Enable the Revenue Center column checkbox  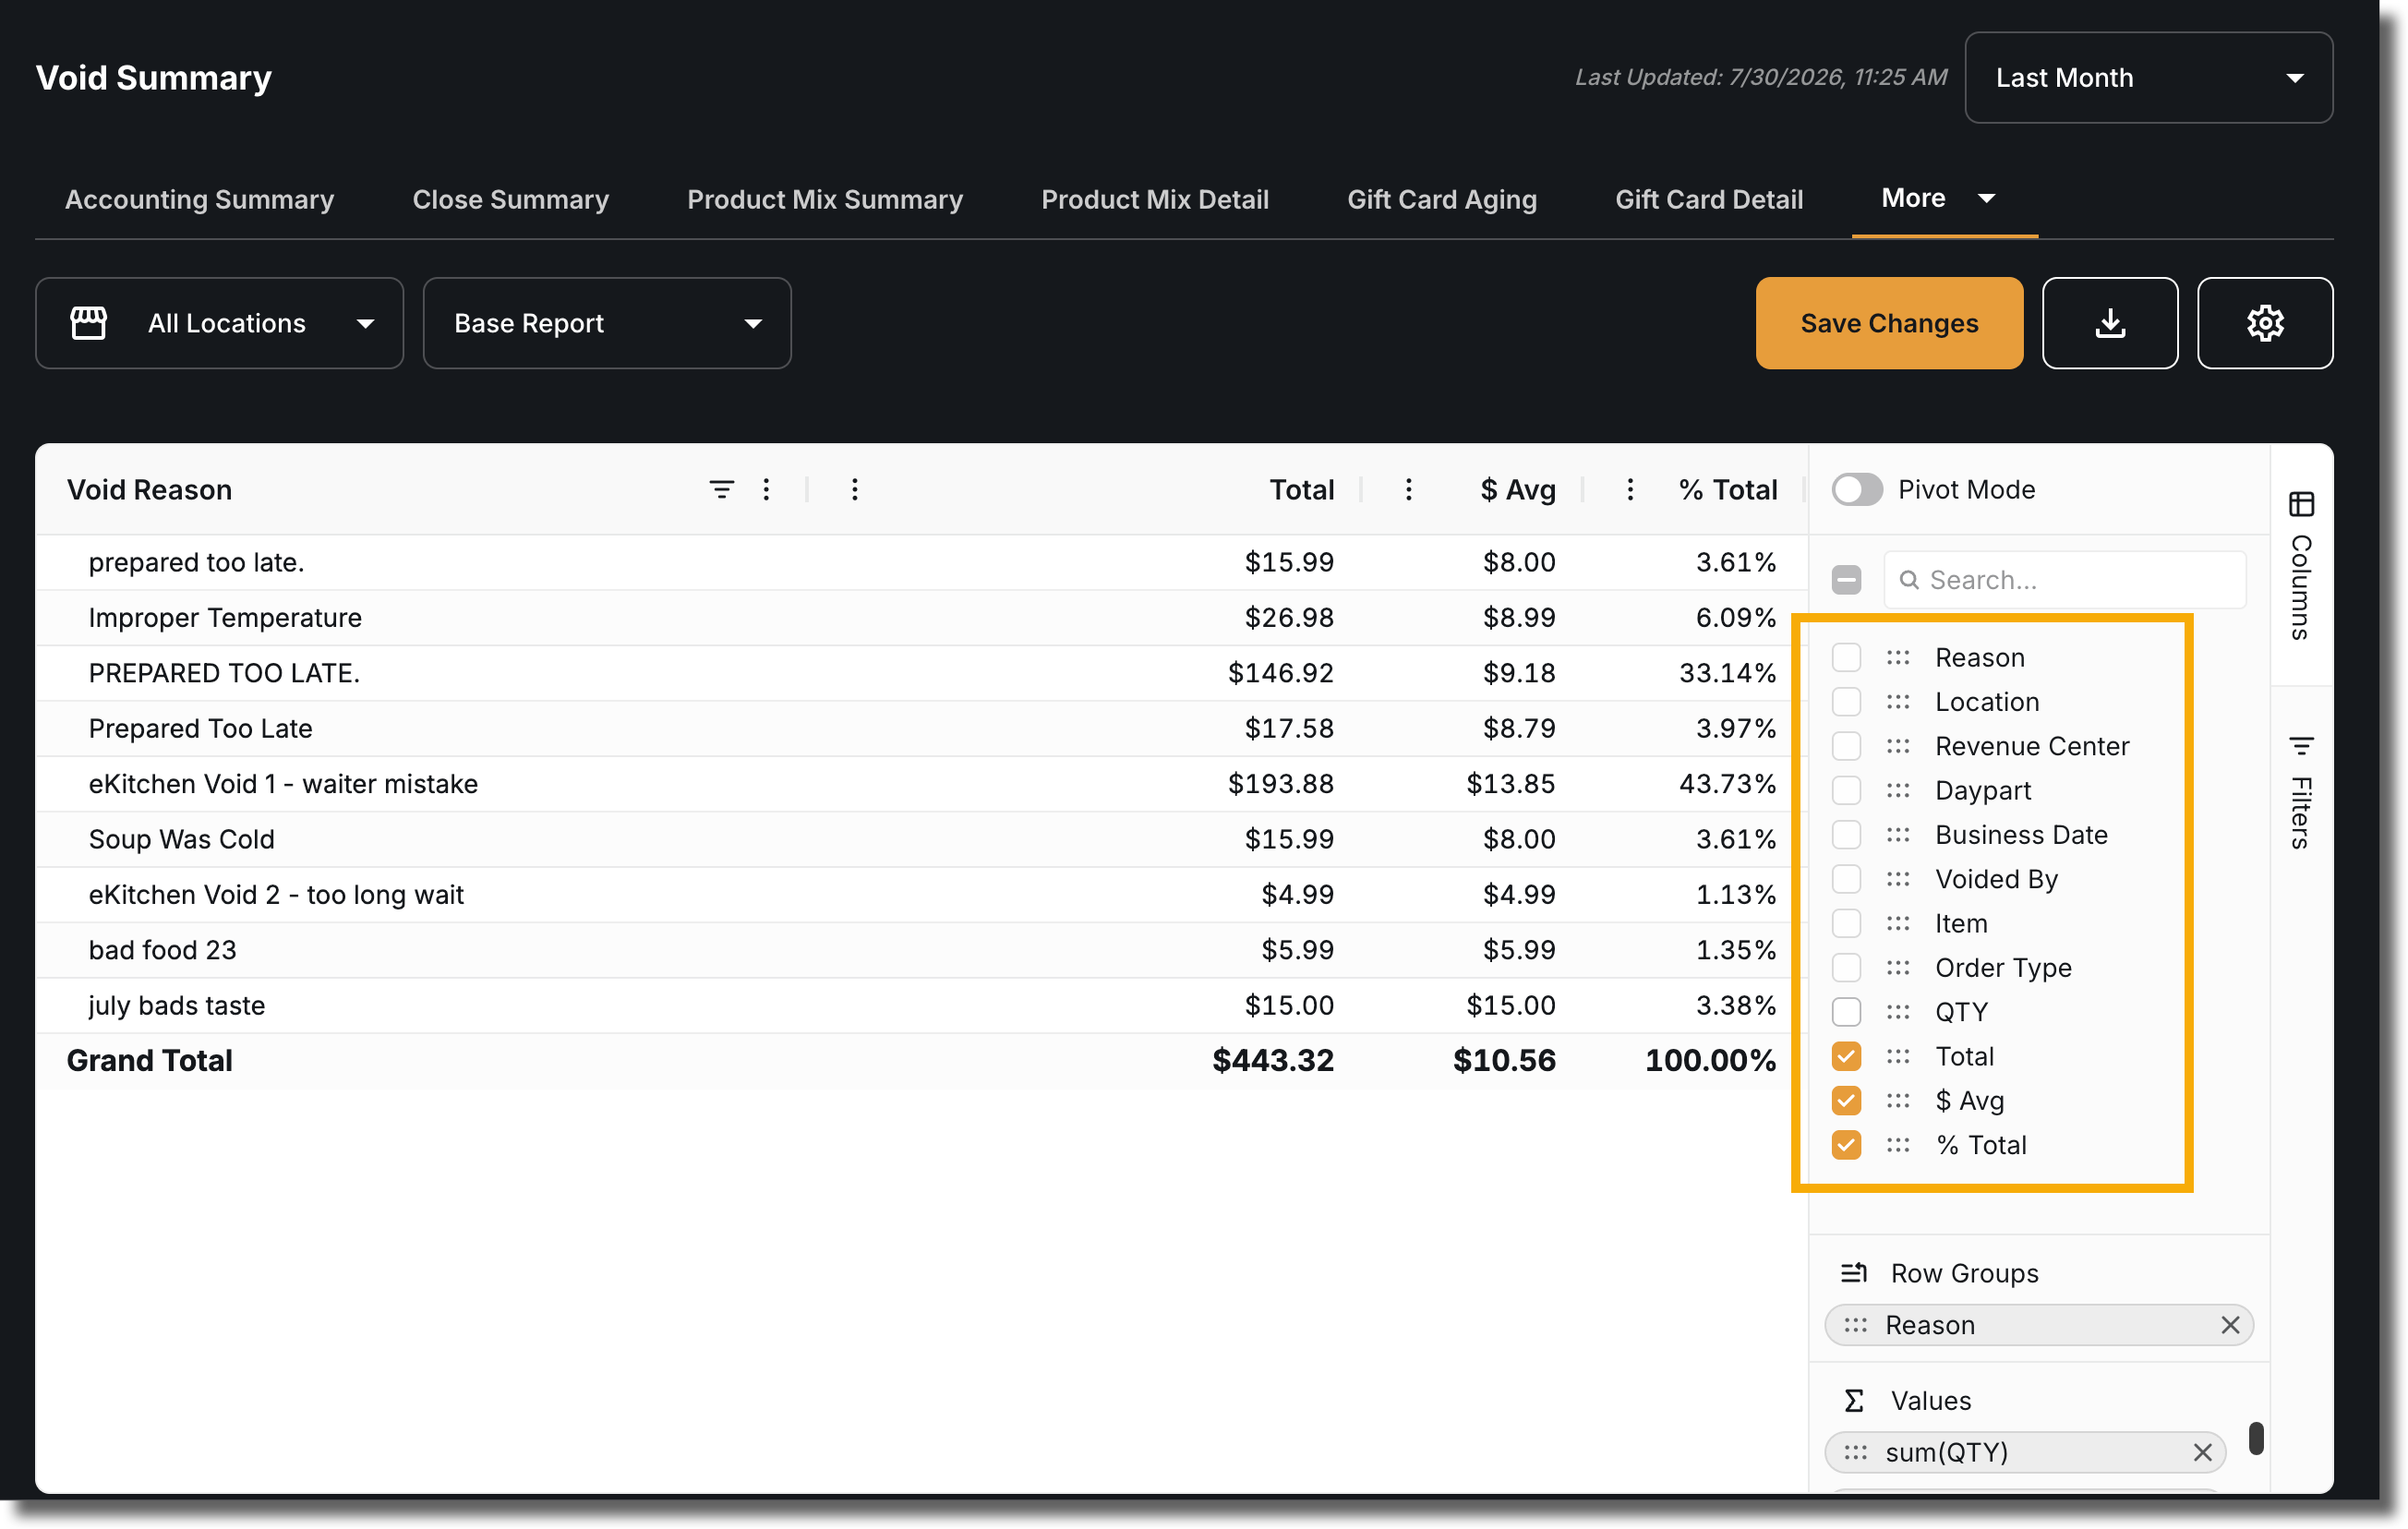1846,746
